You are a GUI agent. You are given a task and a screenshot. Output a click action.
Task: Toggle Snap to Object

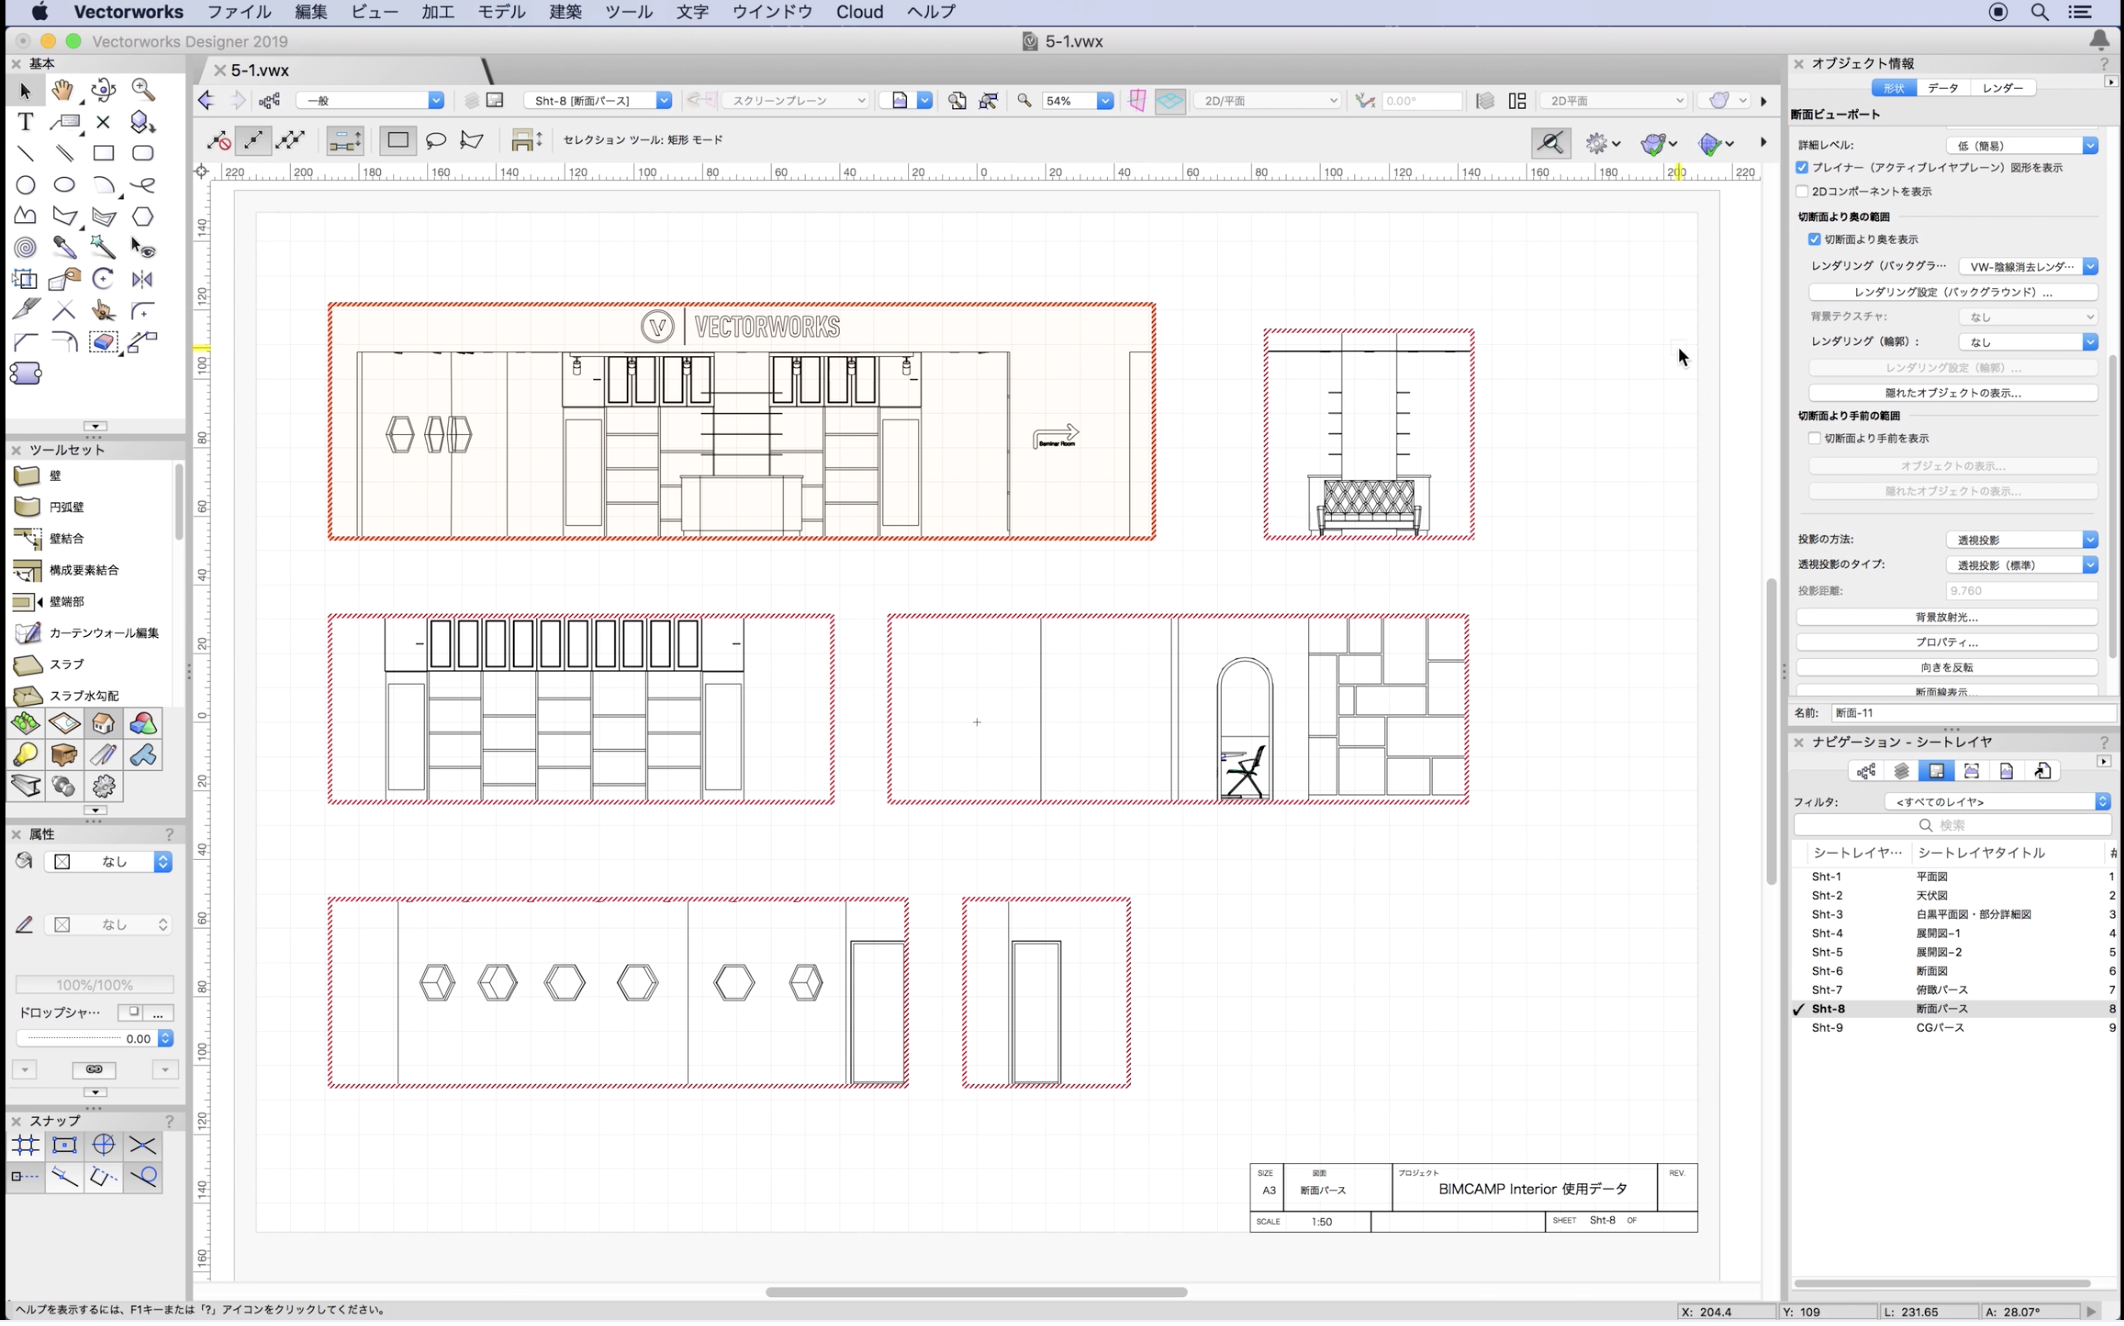tap(64, 1145)
